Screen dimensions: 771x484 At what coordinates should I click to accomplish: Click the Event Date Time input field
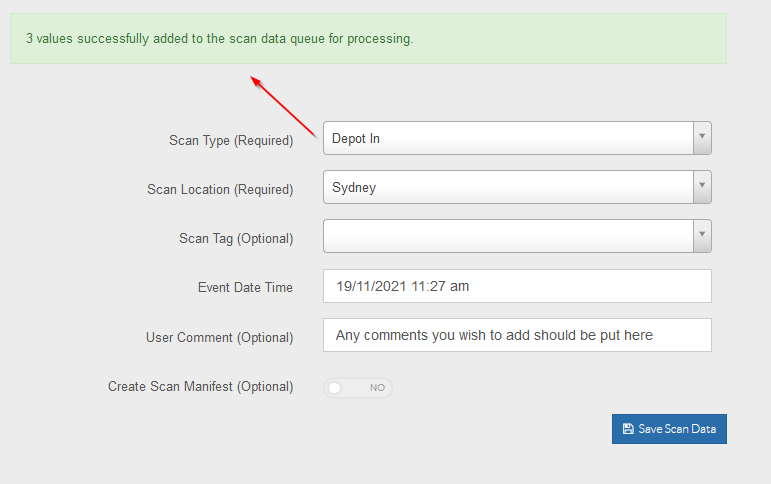(x=517, y=286)
